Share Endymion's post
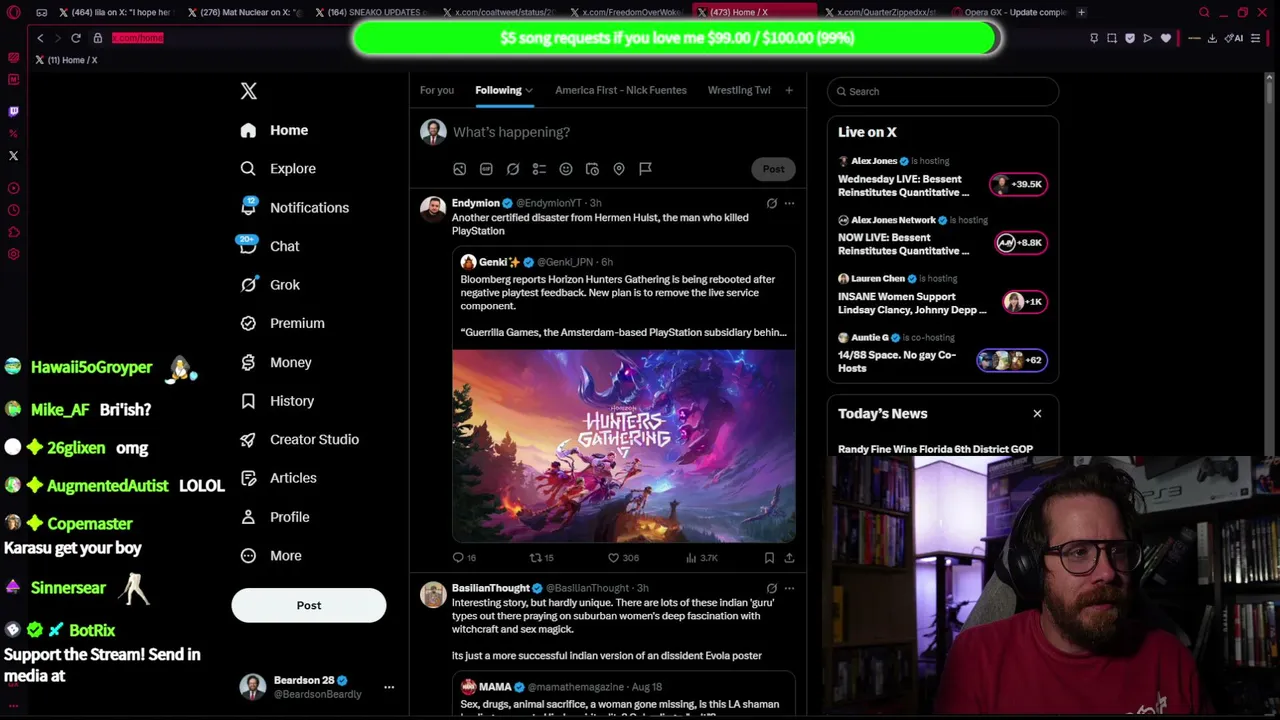 coord(789,558)
